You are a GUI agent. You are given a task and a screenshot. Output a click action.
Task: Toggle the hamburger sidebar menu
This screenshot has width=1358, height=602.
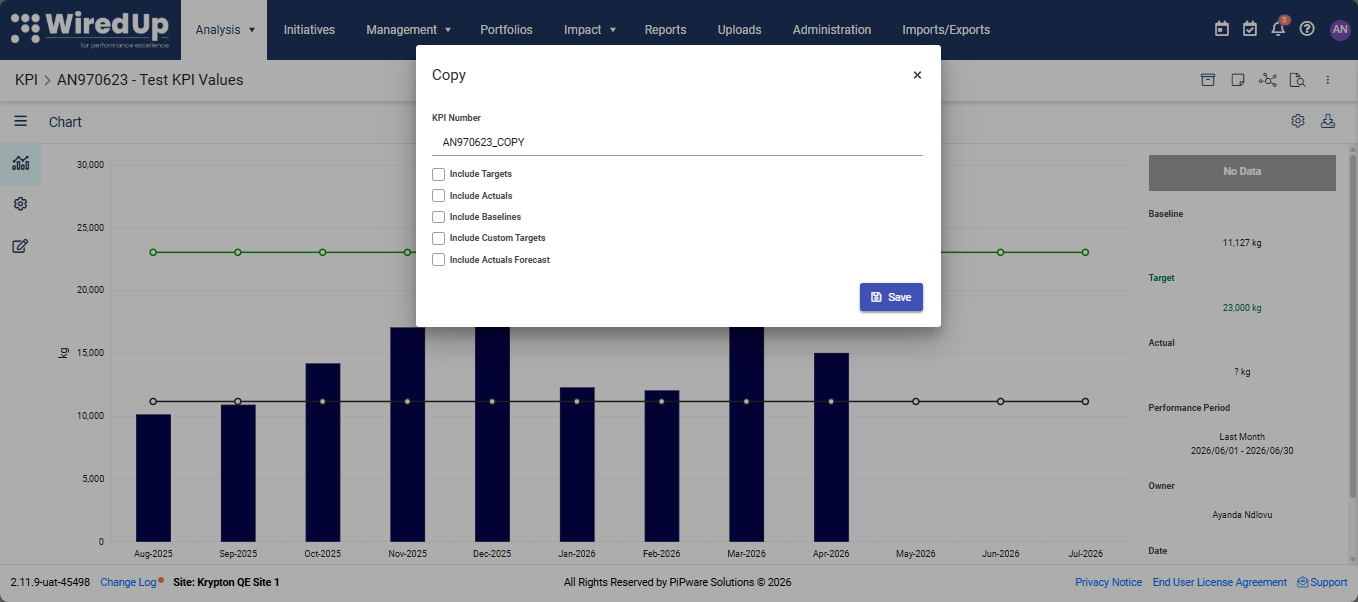pos(20,121)
